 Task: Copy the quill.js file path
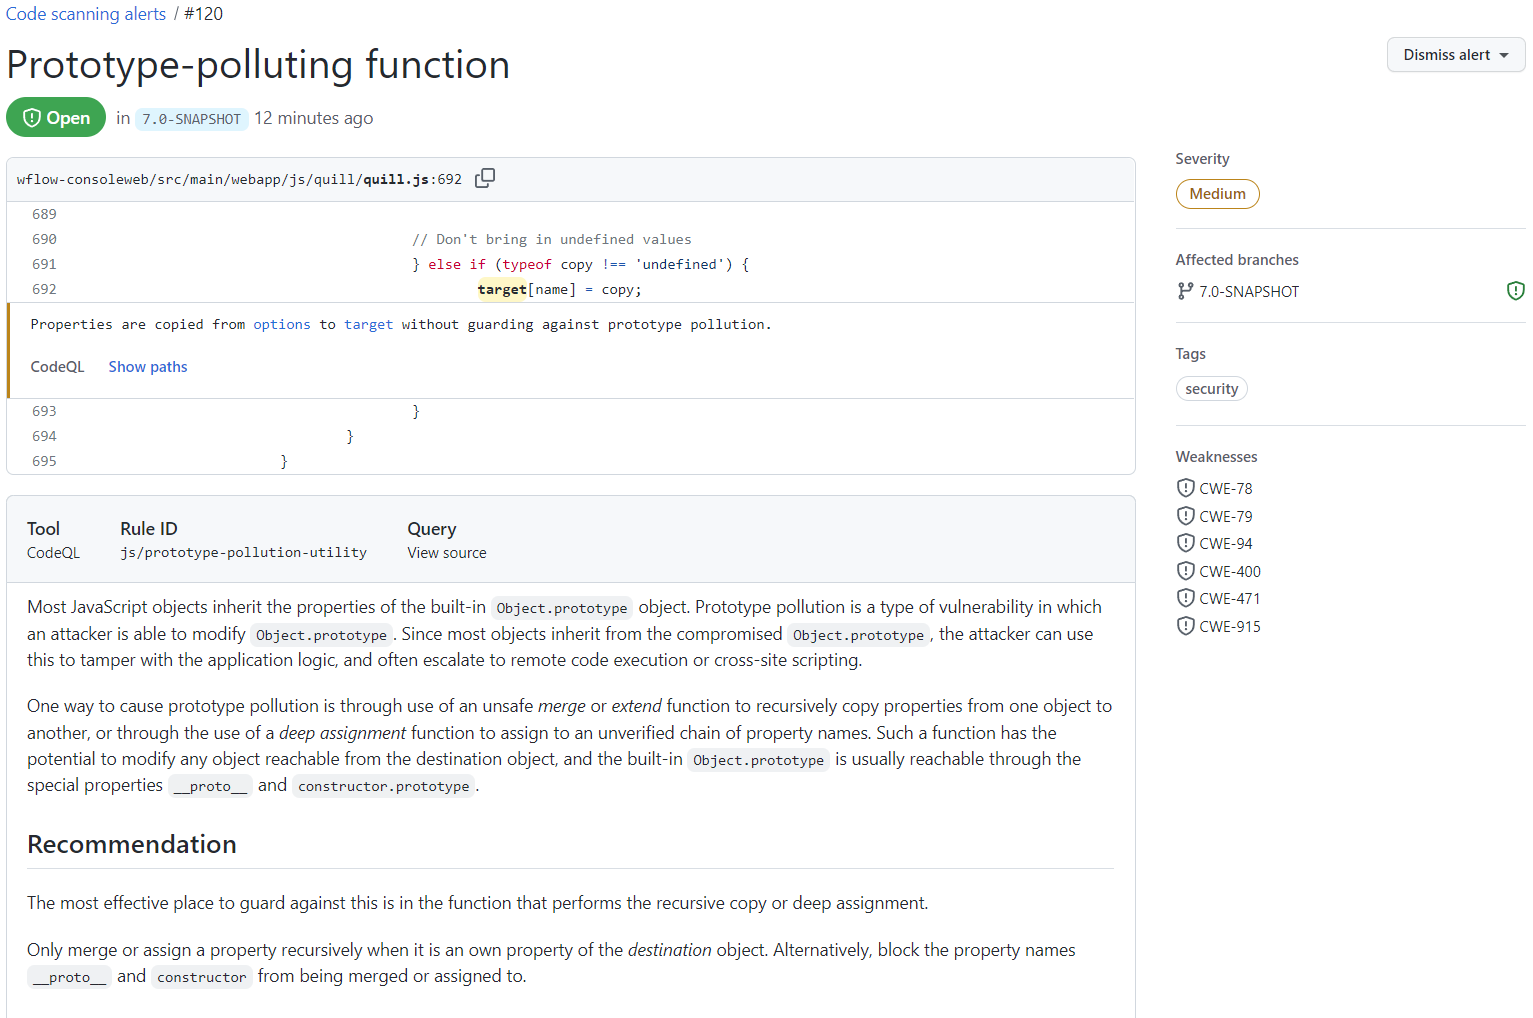(x=485, y=177)
